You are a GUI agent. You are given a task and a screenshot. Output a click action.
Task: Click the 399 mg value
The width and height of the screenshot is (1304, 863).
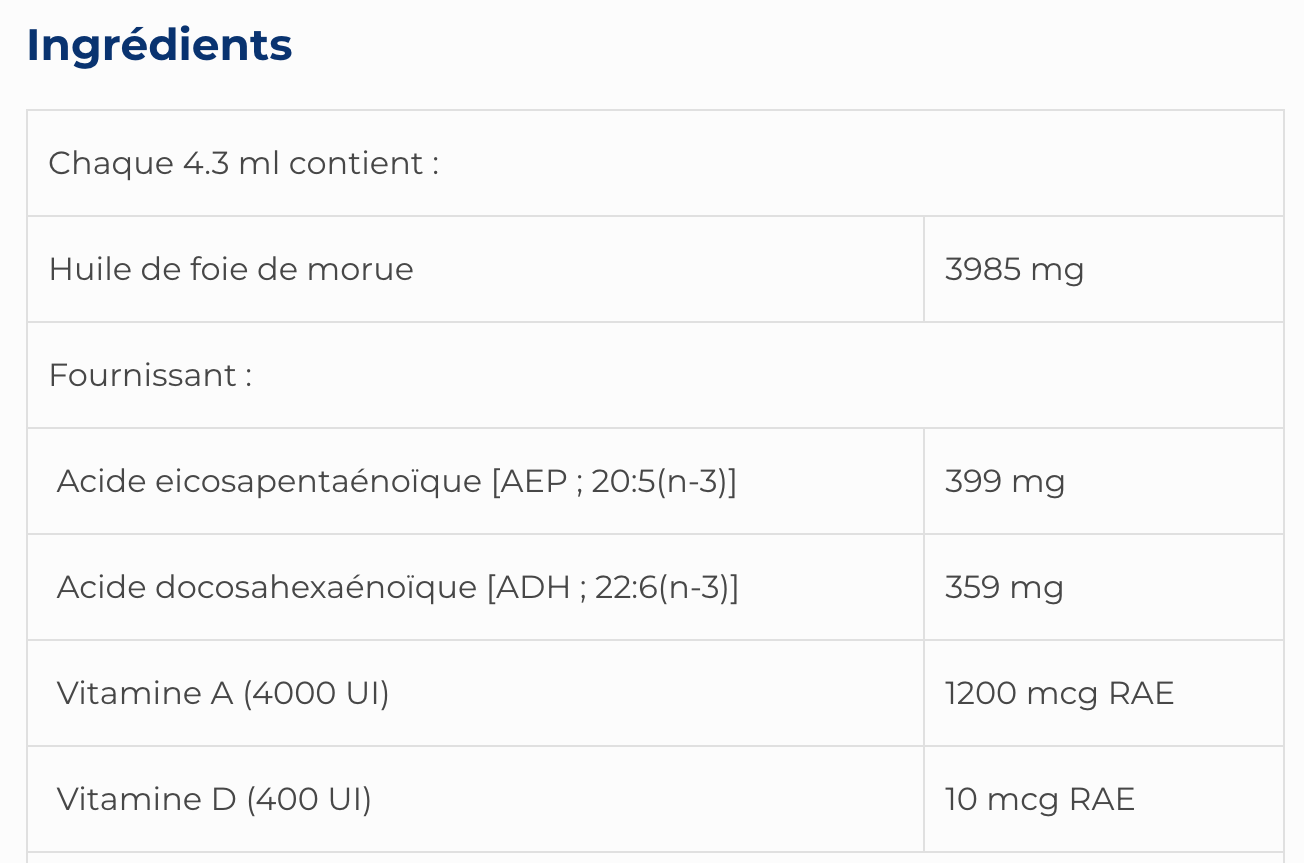point(1004,481)
